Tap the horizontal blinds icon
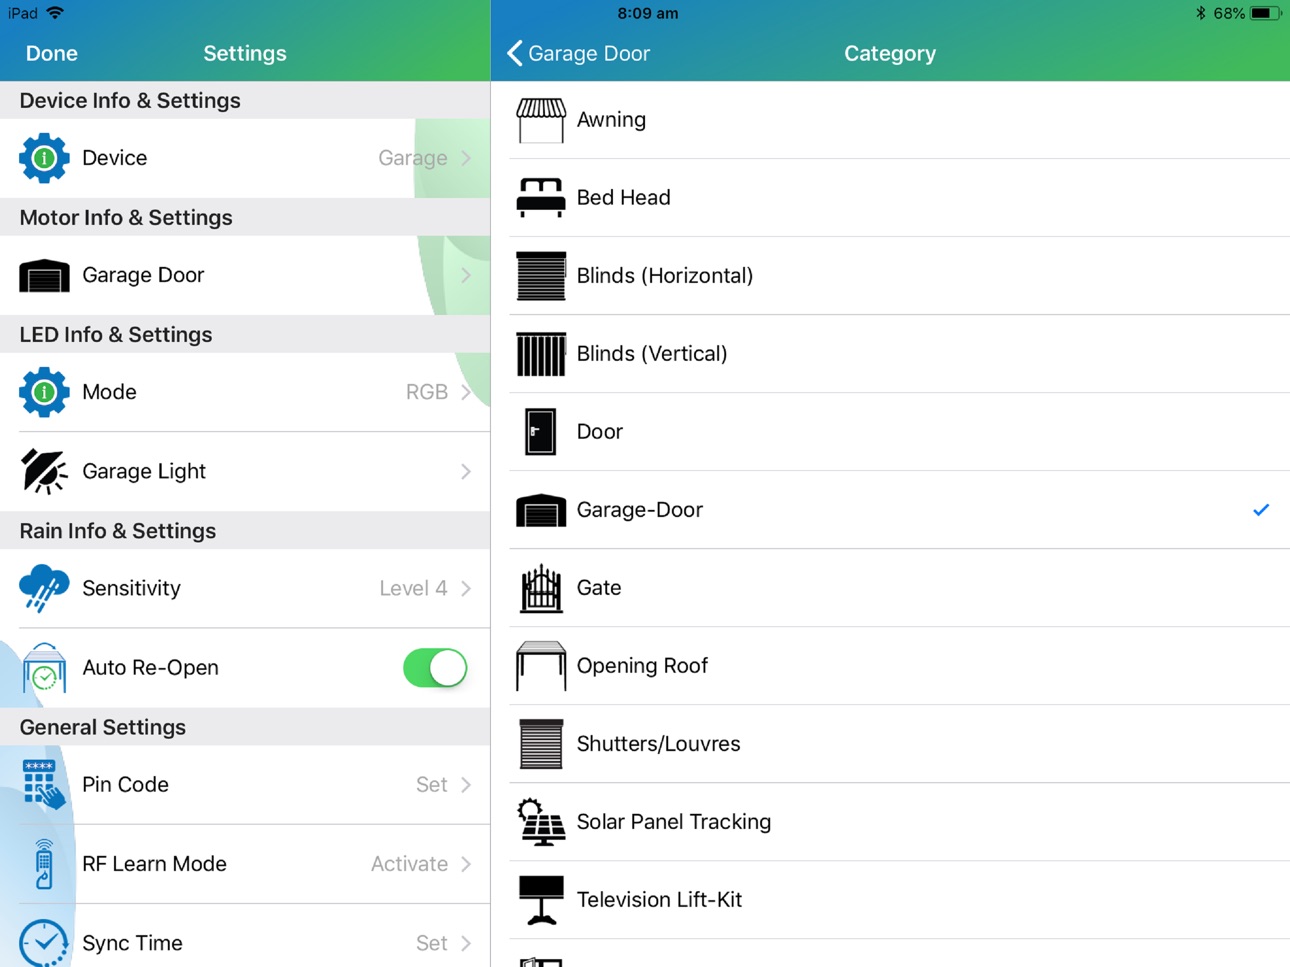The image size is (1290, 967). [541, 276]
